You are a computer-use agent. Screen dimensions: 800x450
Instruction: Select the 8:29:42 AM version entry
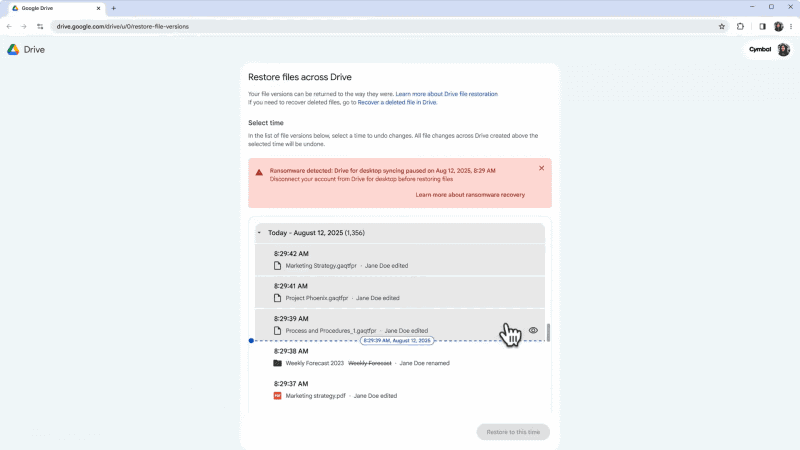[x=400, y=260]
